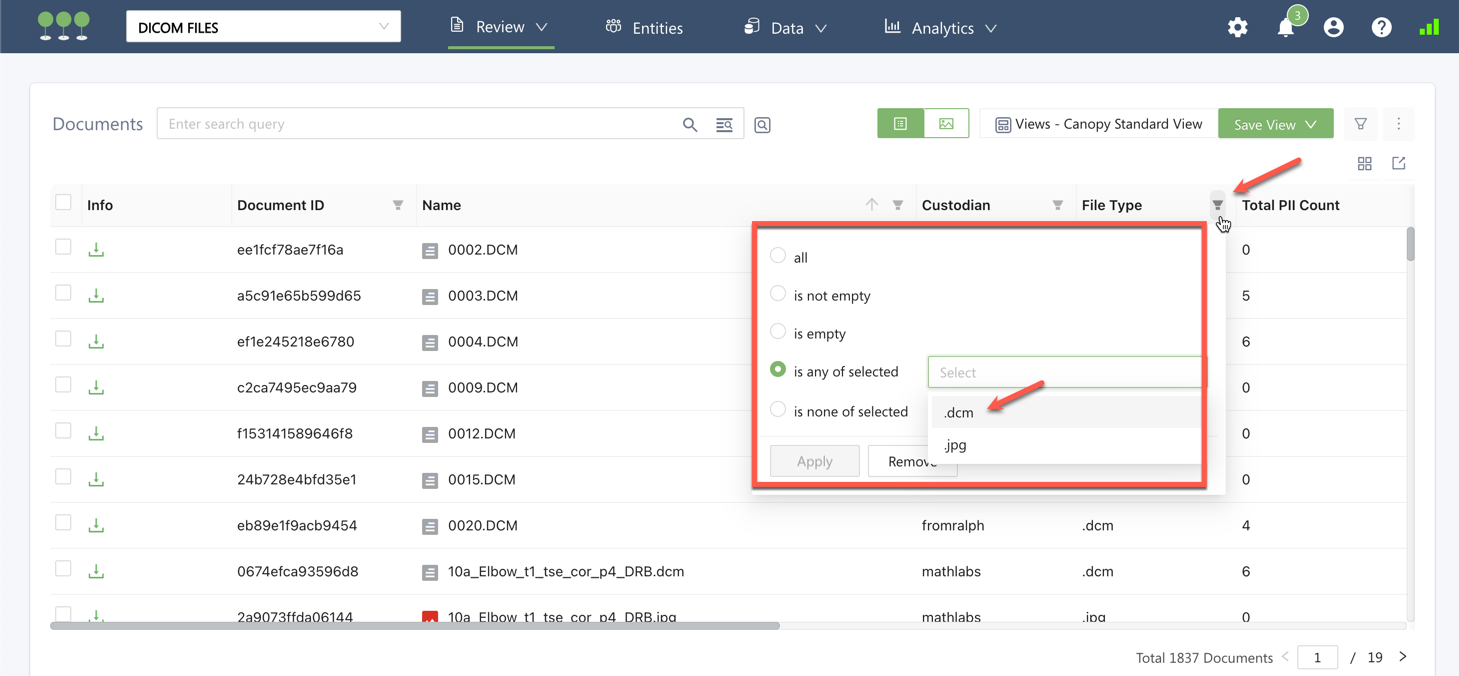Image resolution: width=1459 pixels, height=676 pixels.
Task: Check the box for row 0002.DCM
Action: pyautogui.click(x=63, y=246)
